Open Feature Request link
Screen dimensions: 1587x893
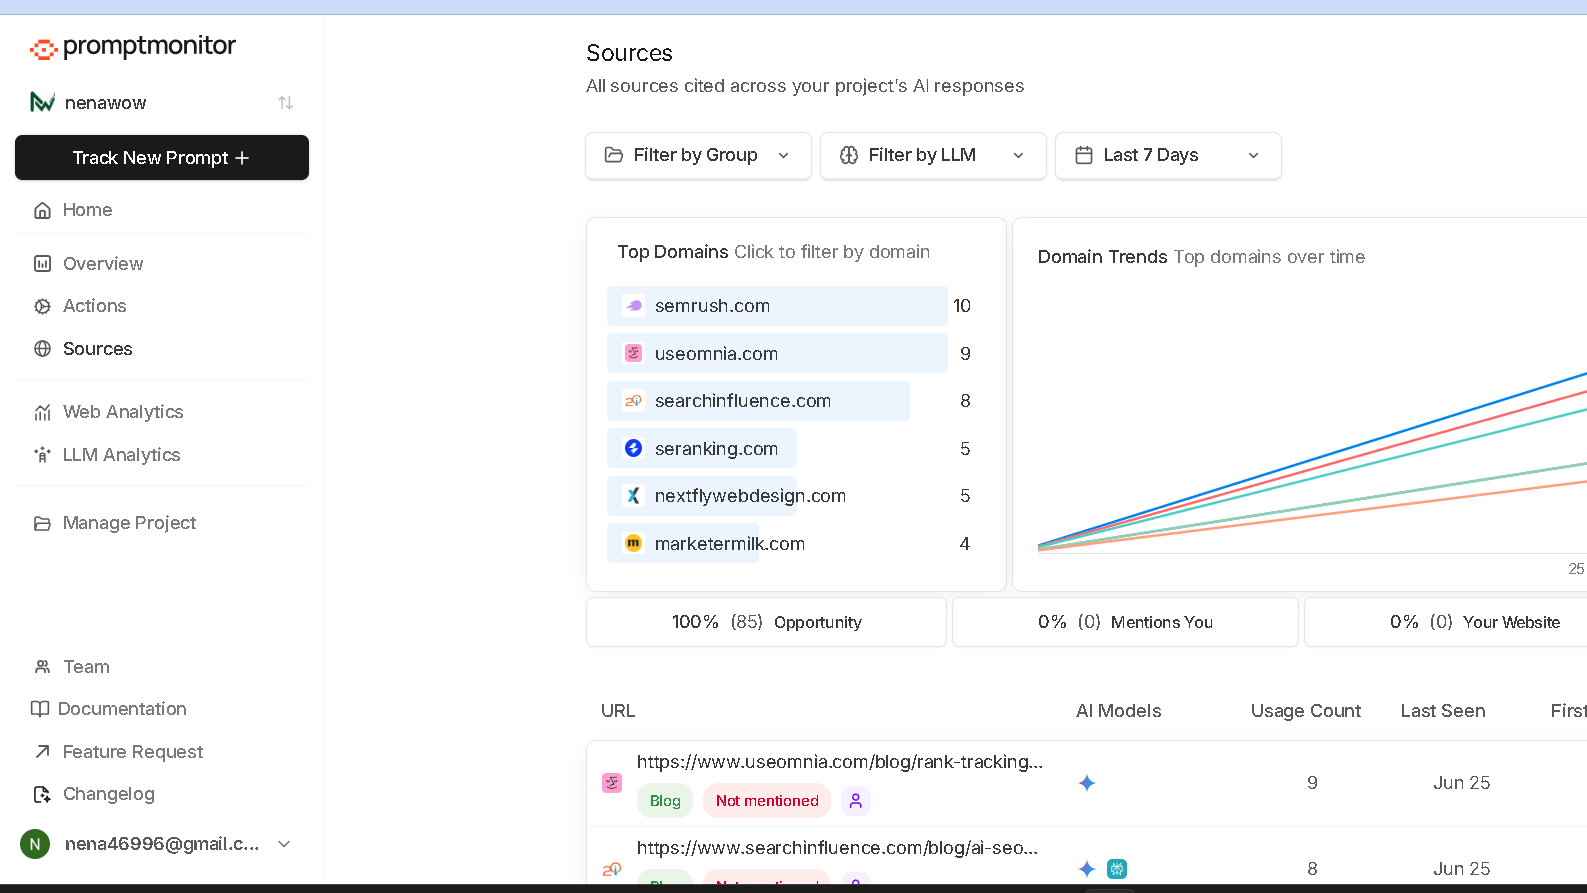click(x=133, y=752)
